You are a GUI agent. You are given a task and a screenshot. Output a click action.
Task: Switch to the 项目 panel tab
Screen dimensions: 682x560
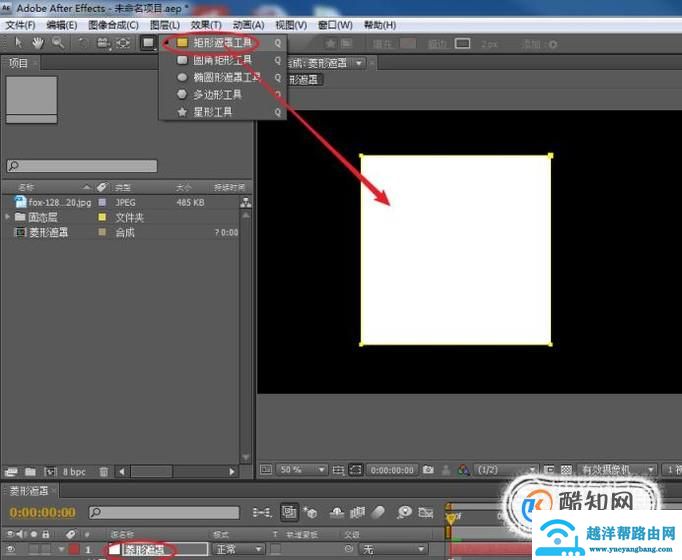(x=18, y=63)
